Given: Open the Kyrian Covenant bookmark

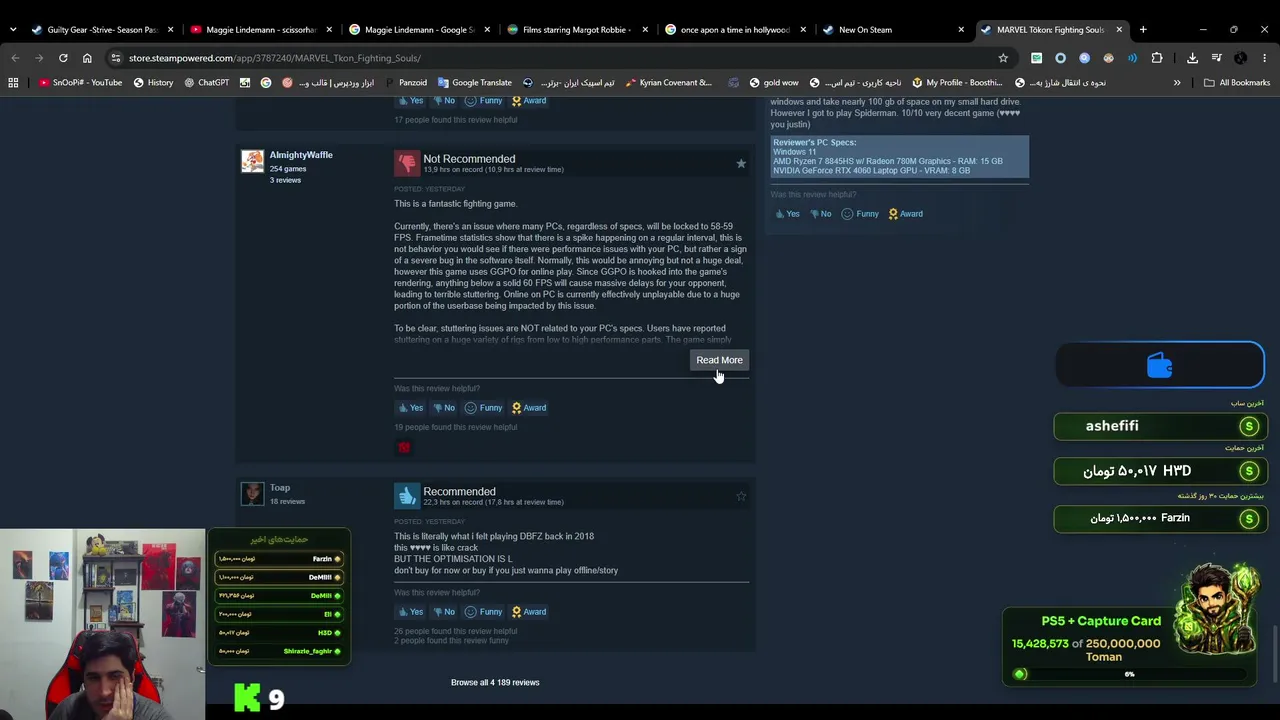Looking at the screenshot, I should click(669, 83).
